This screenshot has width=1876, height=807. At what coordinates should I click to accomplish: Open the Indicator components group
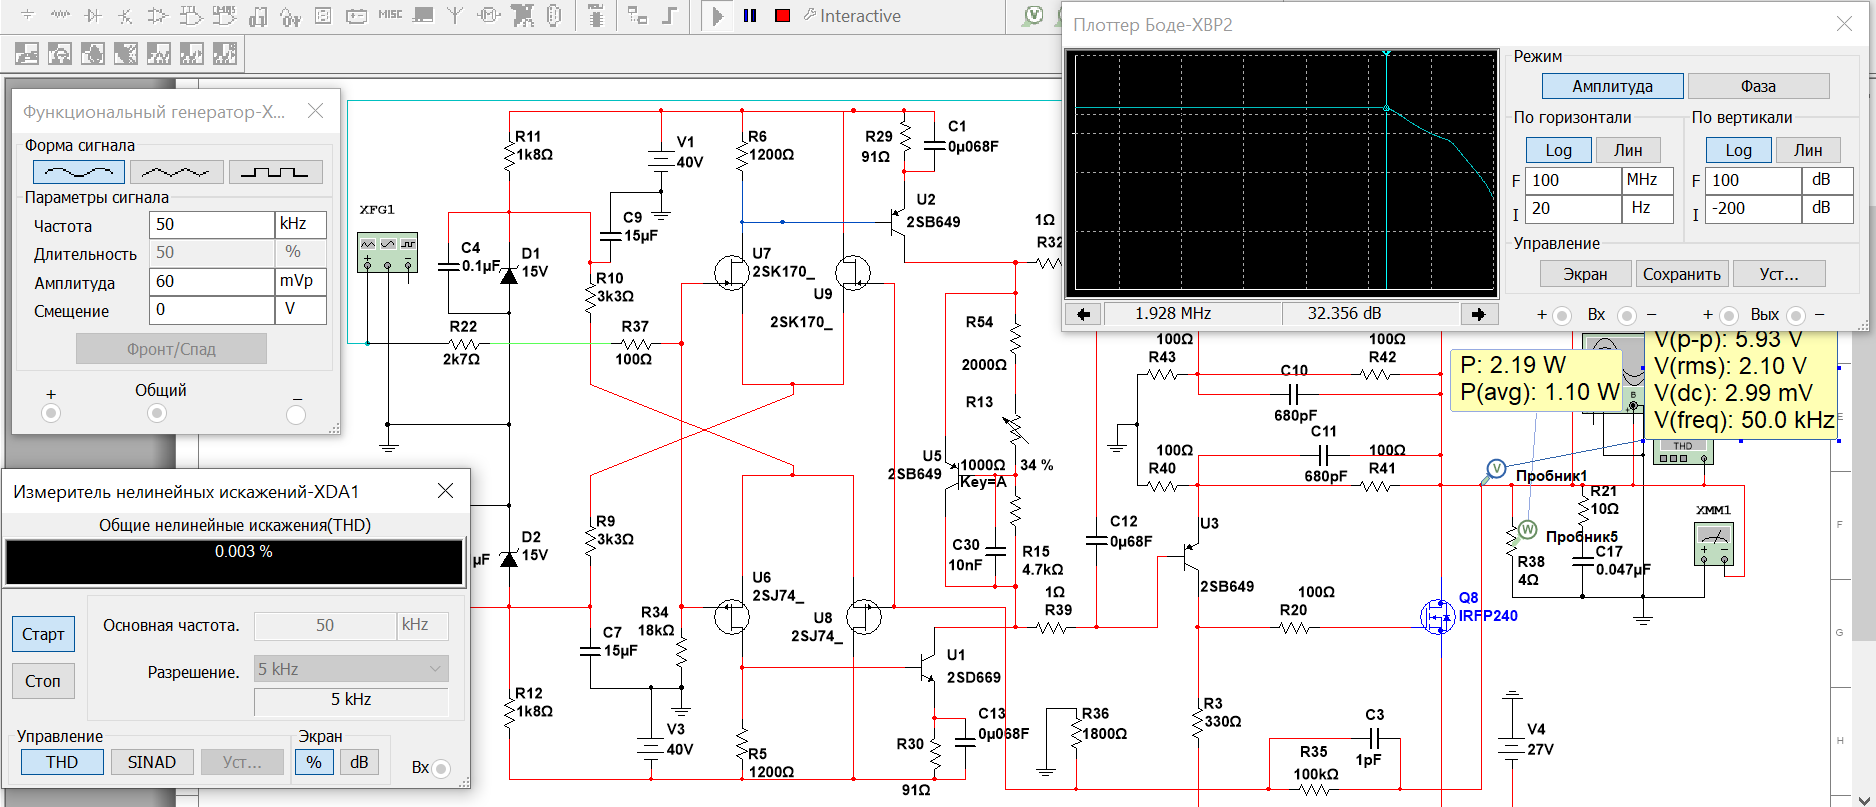pos(323,15)
